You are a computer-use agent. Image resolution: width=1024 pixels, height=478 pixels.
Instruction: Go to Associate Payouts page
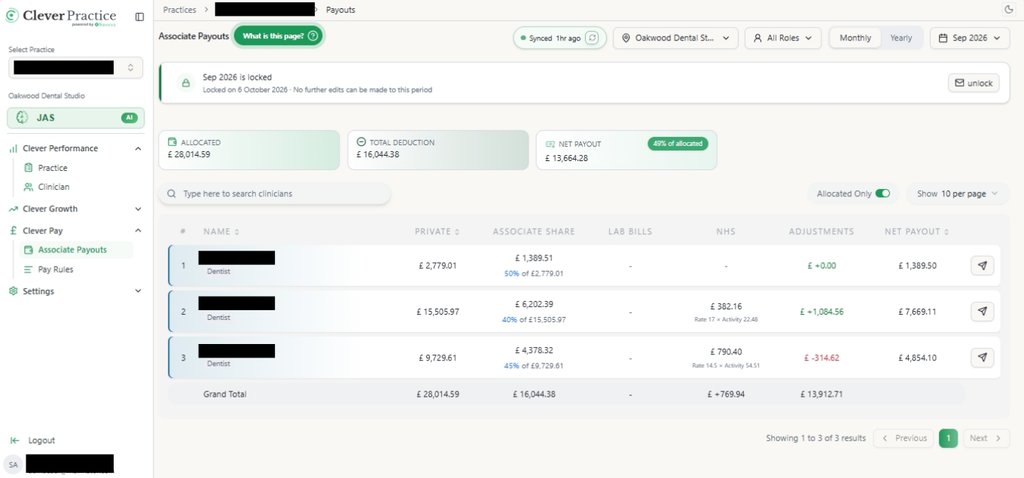[76, 249]
